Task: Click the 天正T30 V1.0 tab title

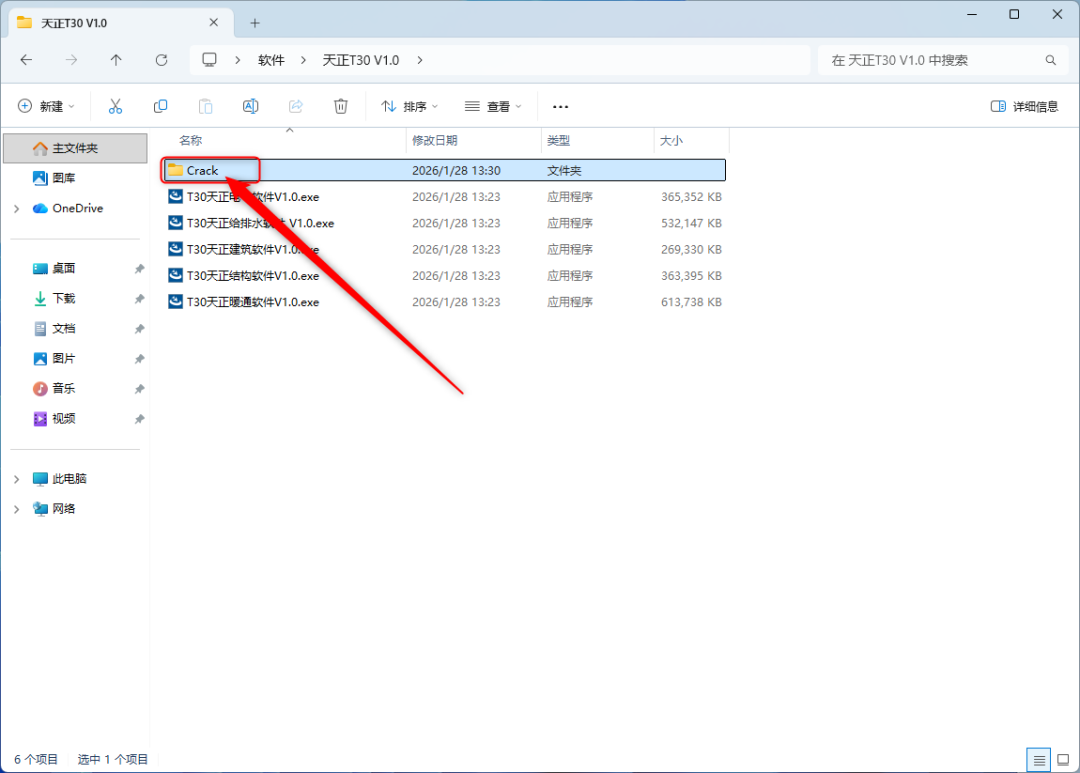Action: point(74,23)
